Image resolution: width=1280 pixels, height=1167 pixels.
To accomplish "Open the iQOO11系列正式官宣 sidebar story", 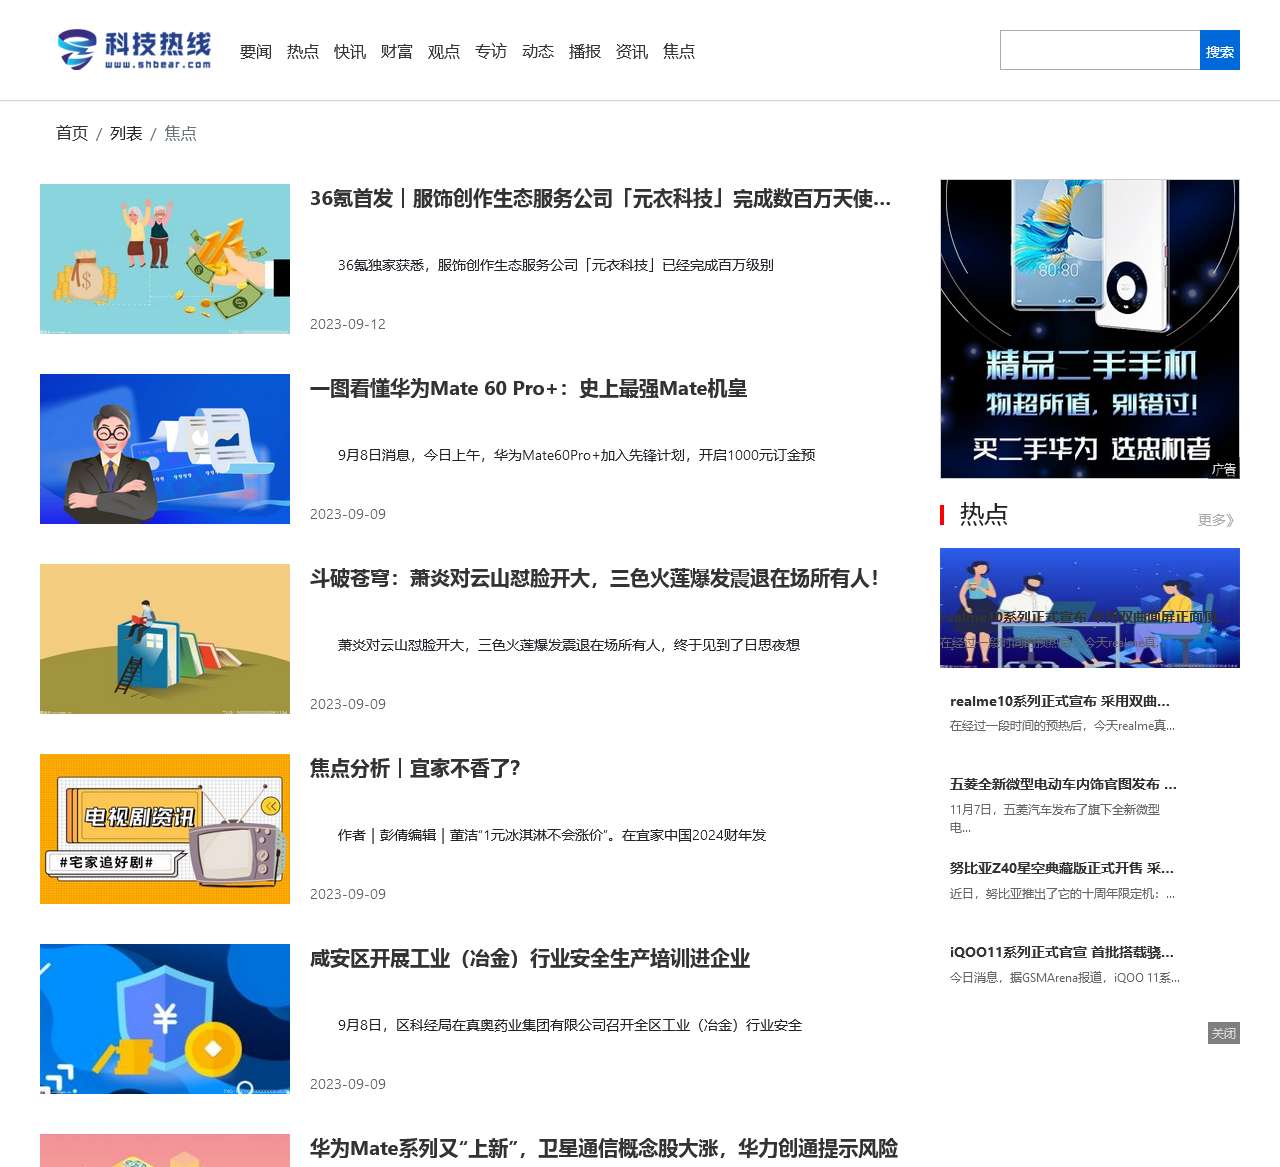I will (1062, 952).
